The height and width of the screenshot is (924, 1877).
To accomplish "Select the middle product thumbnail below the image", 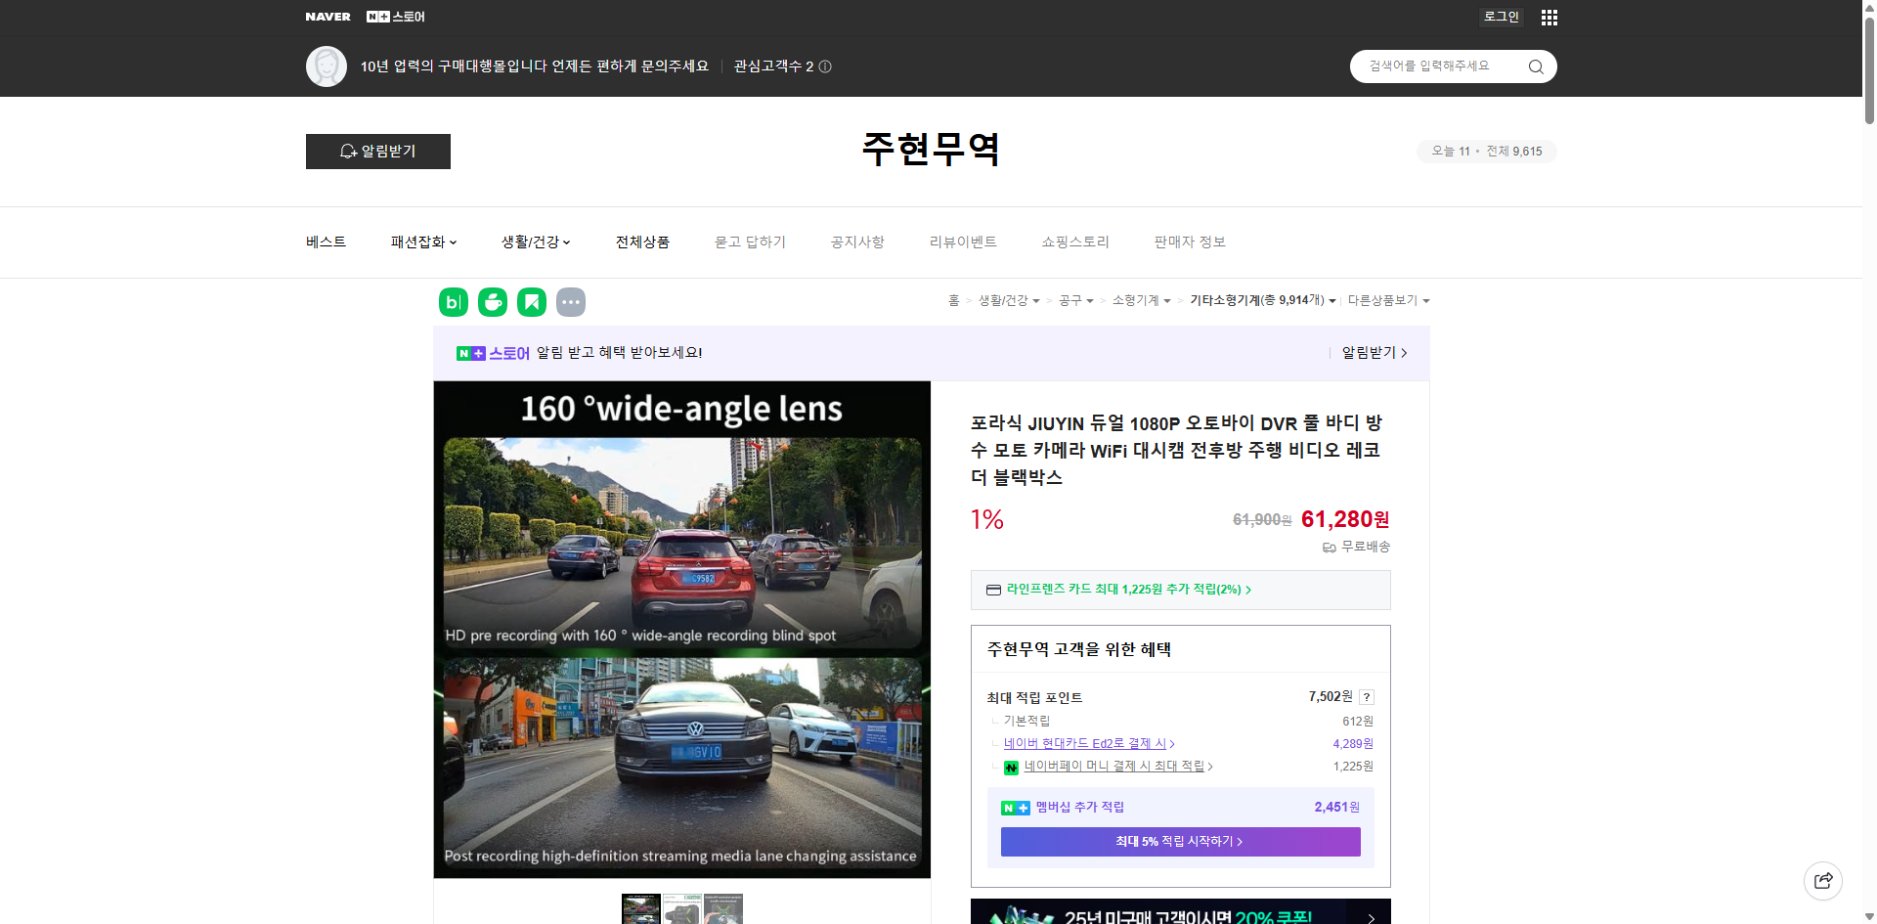I will pyautogui.click(x=683, y=909).
